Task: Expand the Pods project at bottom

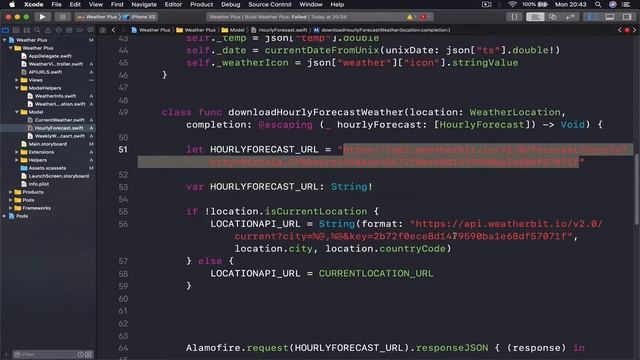Action: [x=4, y=216]
